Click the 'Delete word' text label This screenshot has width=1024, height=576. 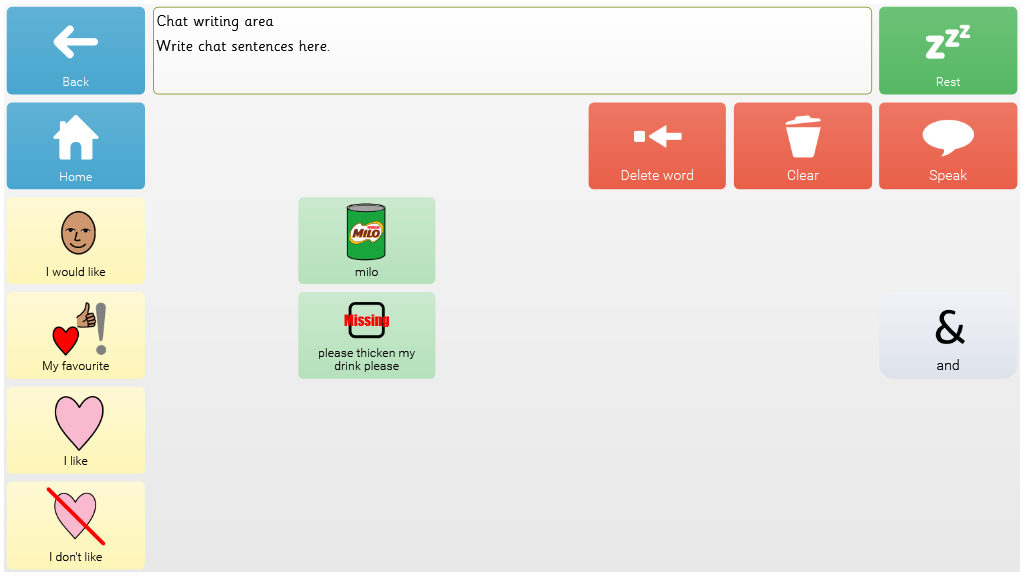pos(657,175)
